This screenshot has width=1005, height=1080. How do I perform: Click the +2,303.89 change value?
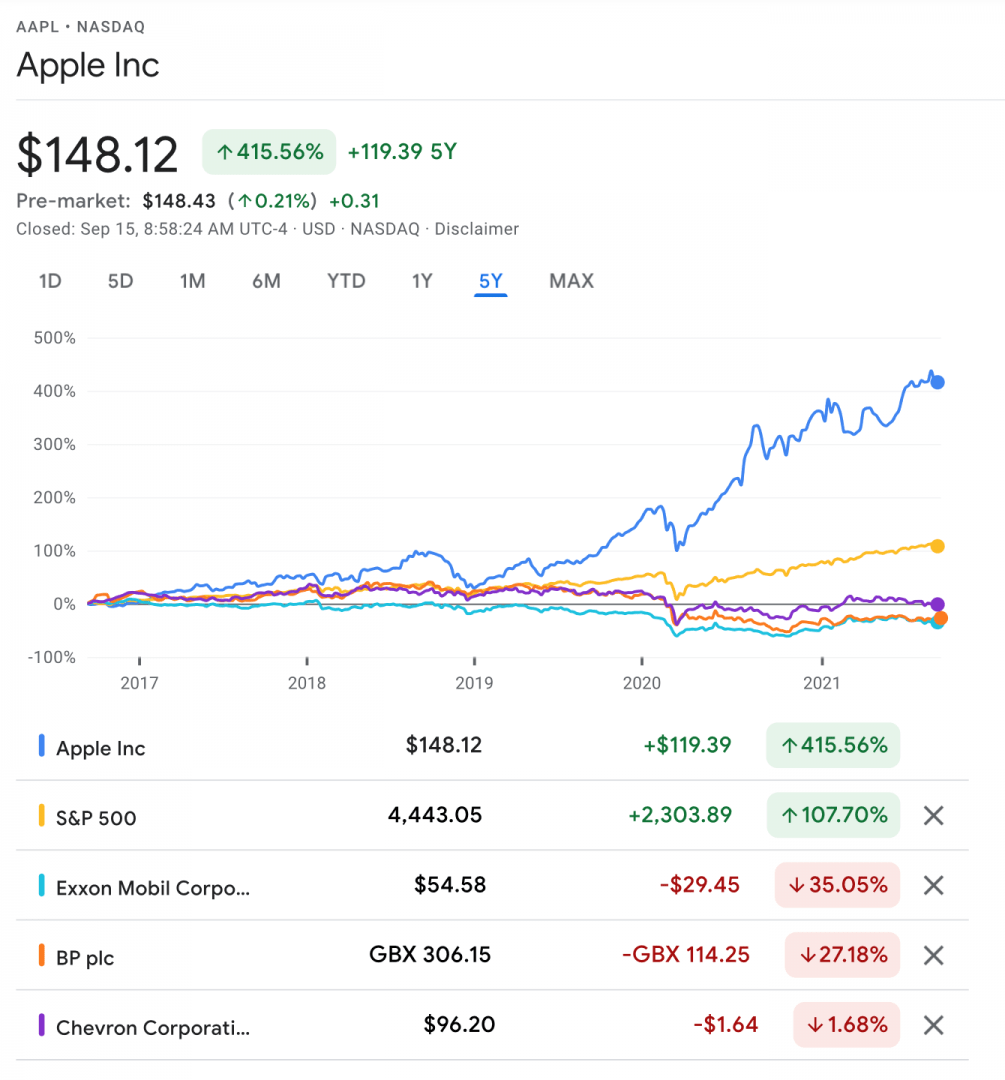click(680, 815)
